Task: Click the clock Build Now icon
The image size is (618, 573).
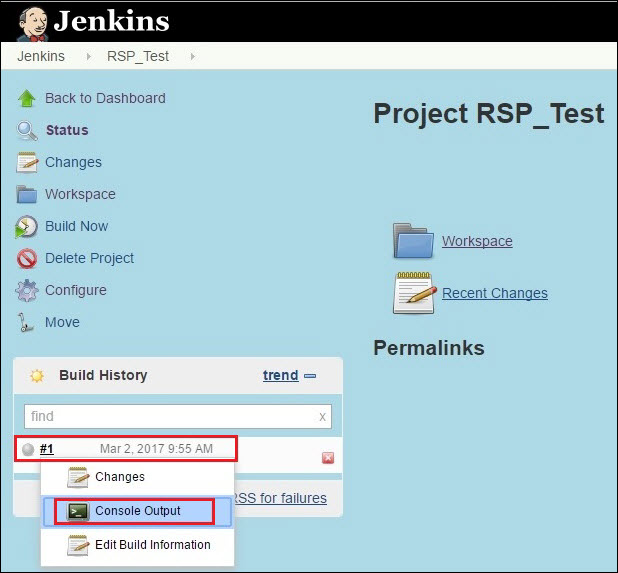Action: click(26, 227)
